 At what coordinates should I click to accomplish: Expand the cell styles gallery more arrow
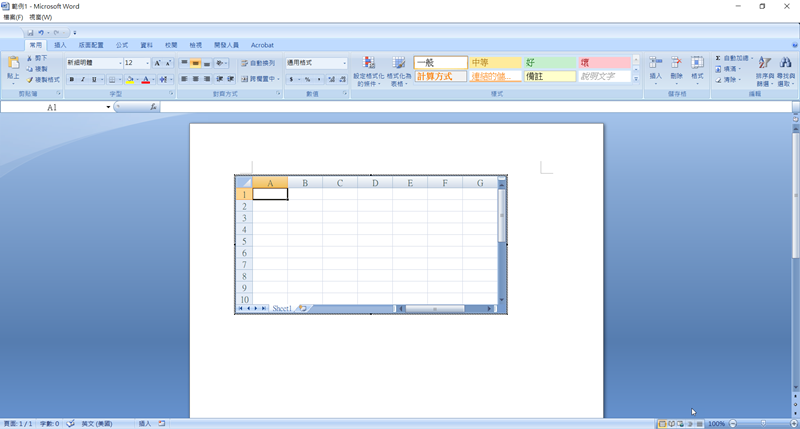pos(636,79)
